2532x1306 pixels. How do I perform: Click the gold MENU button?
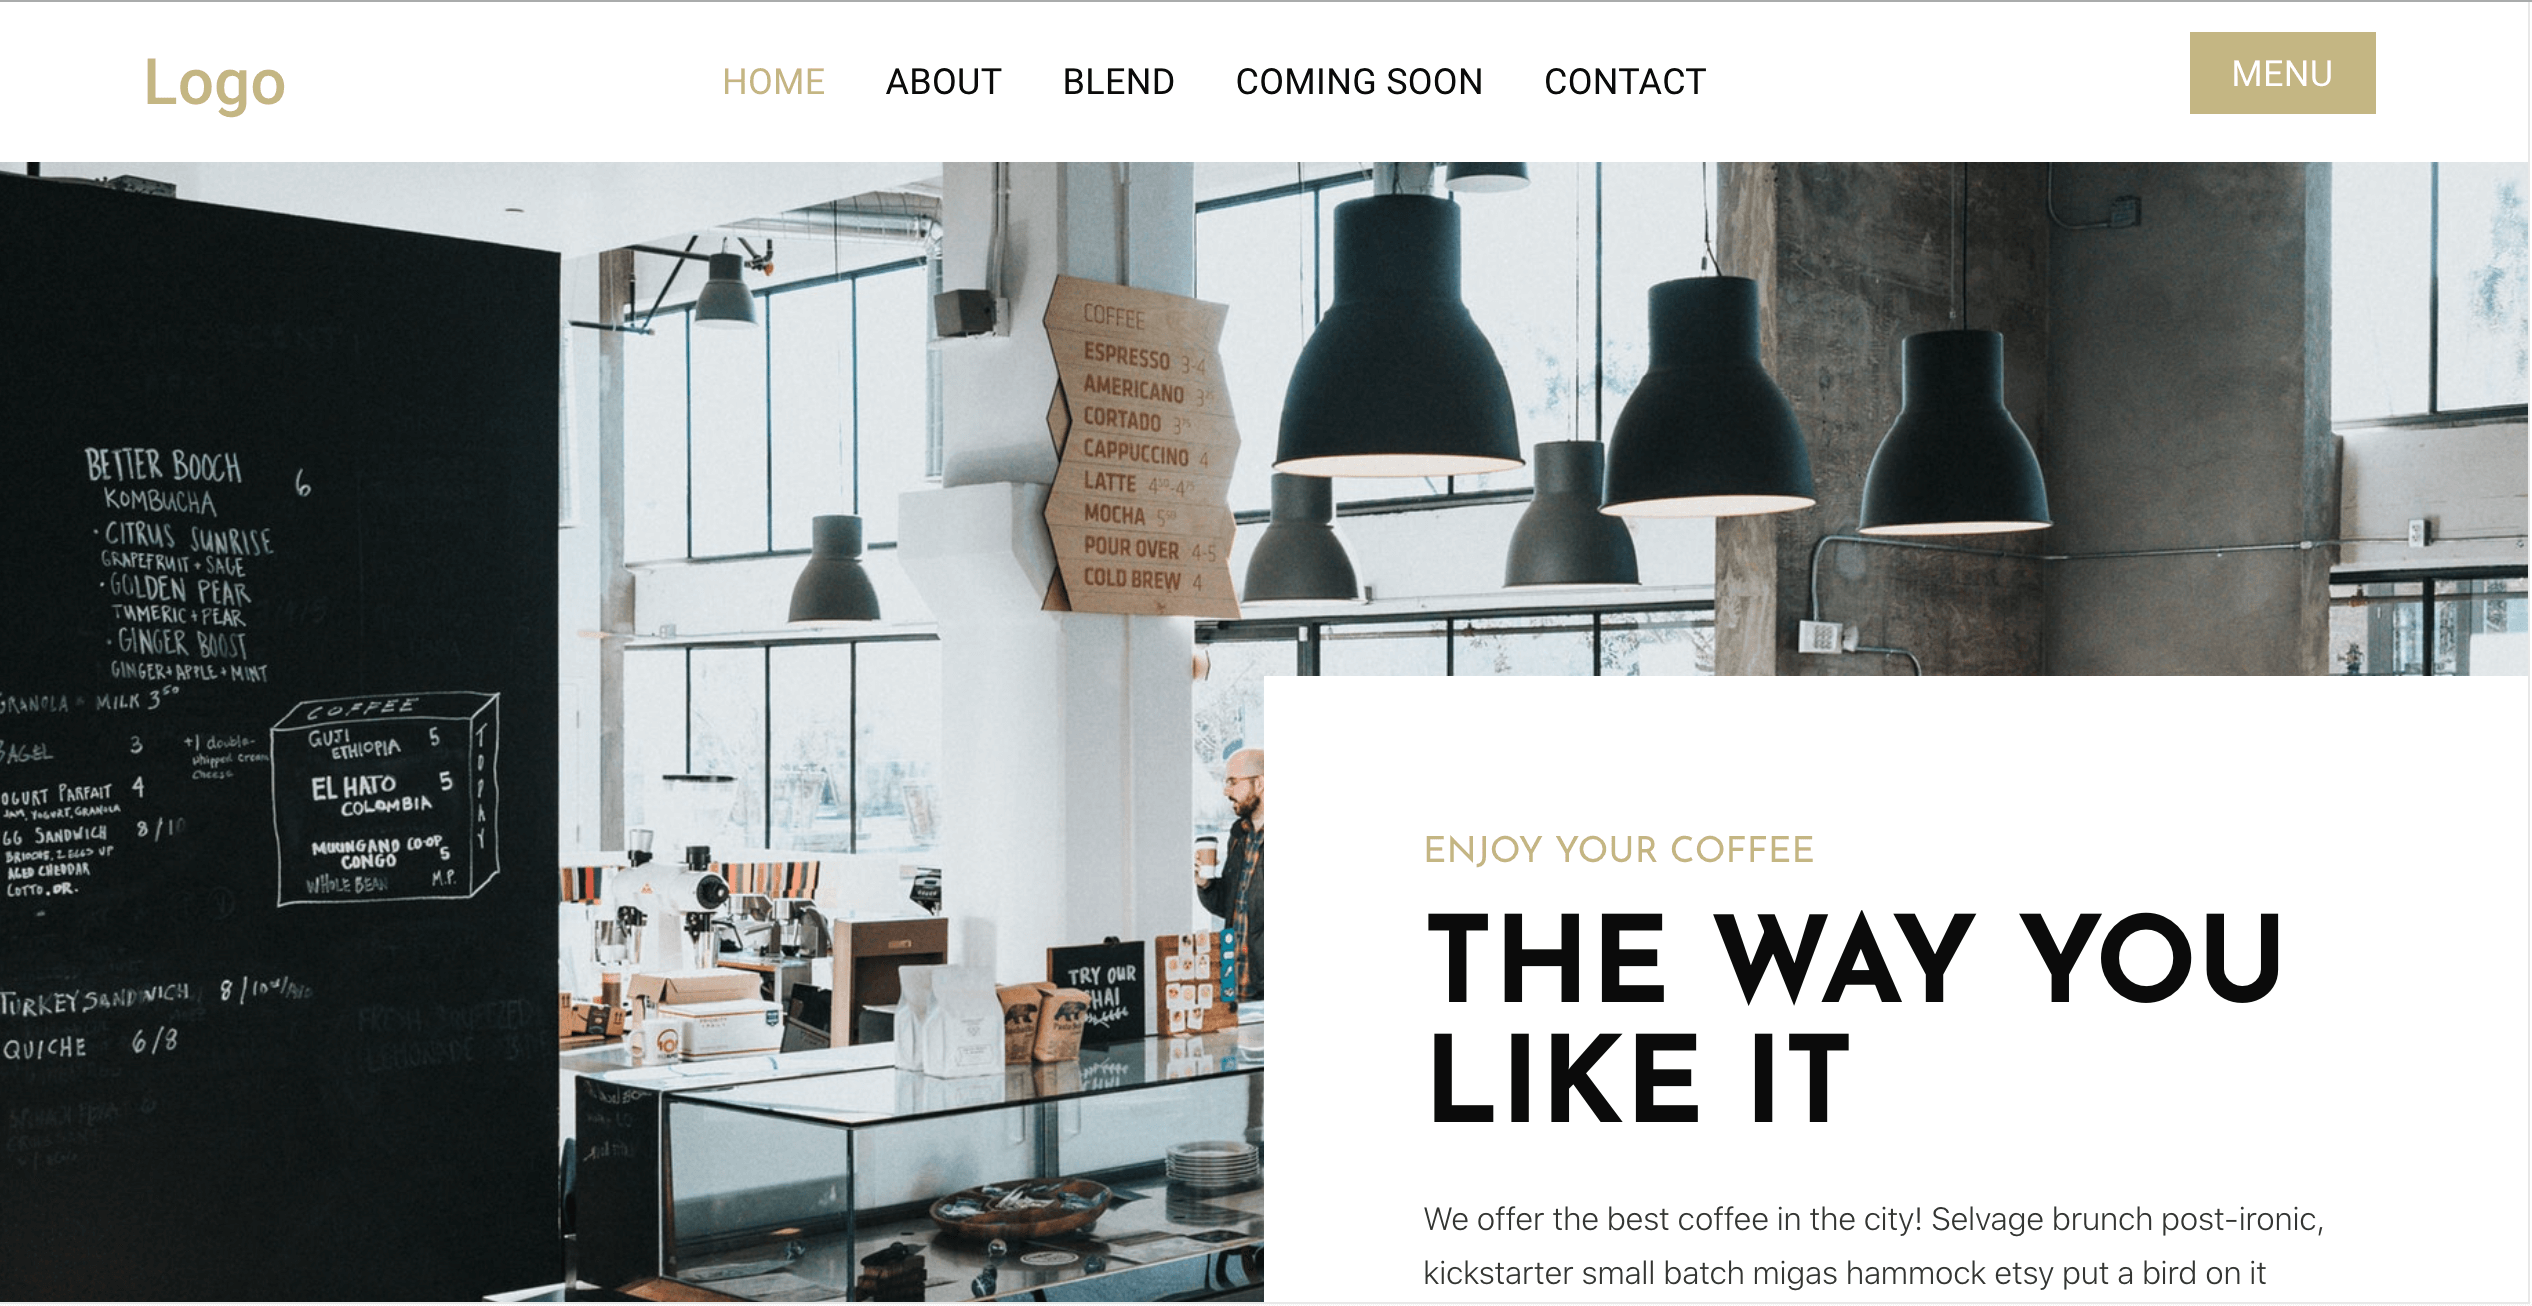pyautogui.click(x=2282, y=73)
